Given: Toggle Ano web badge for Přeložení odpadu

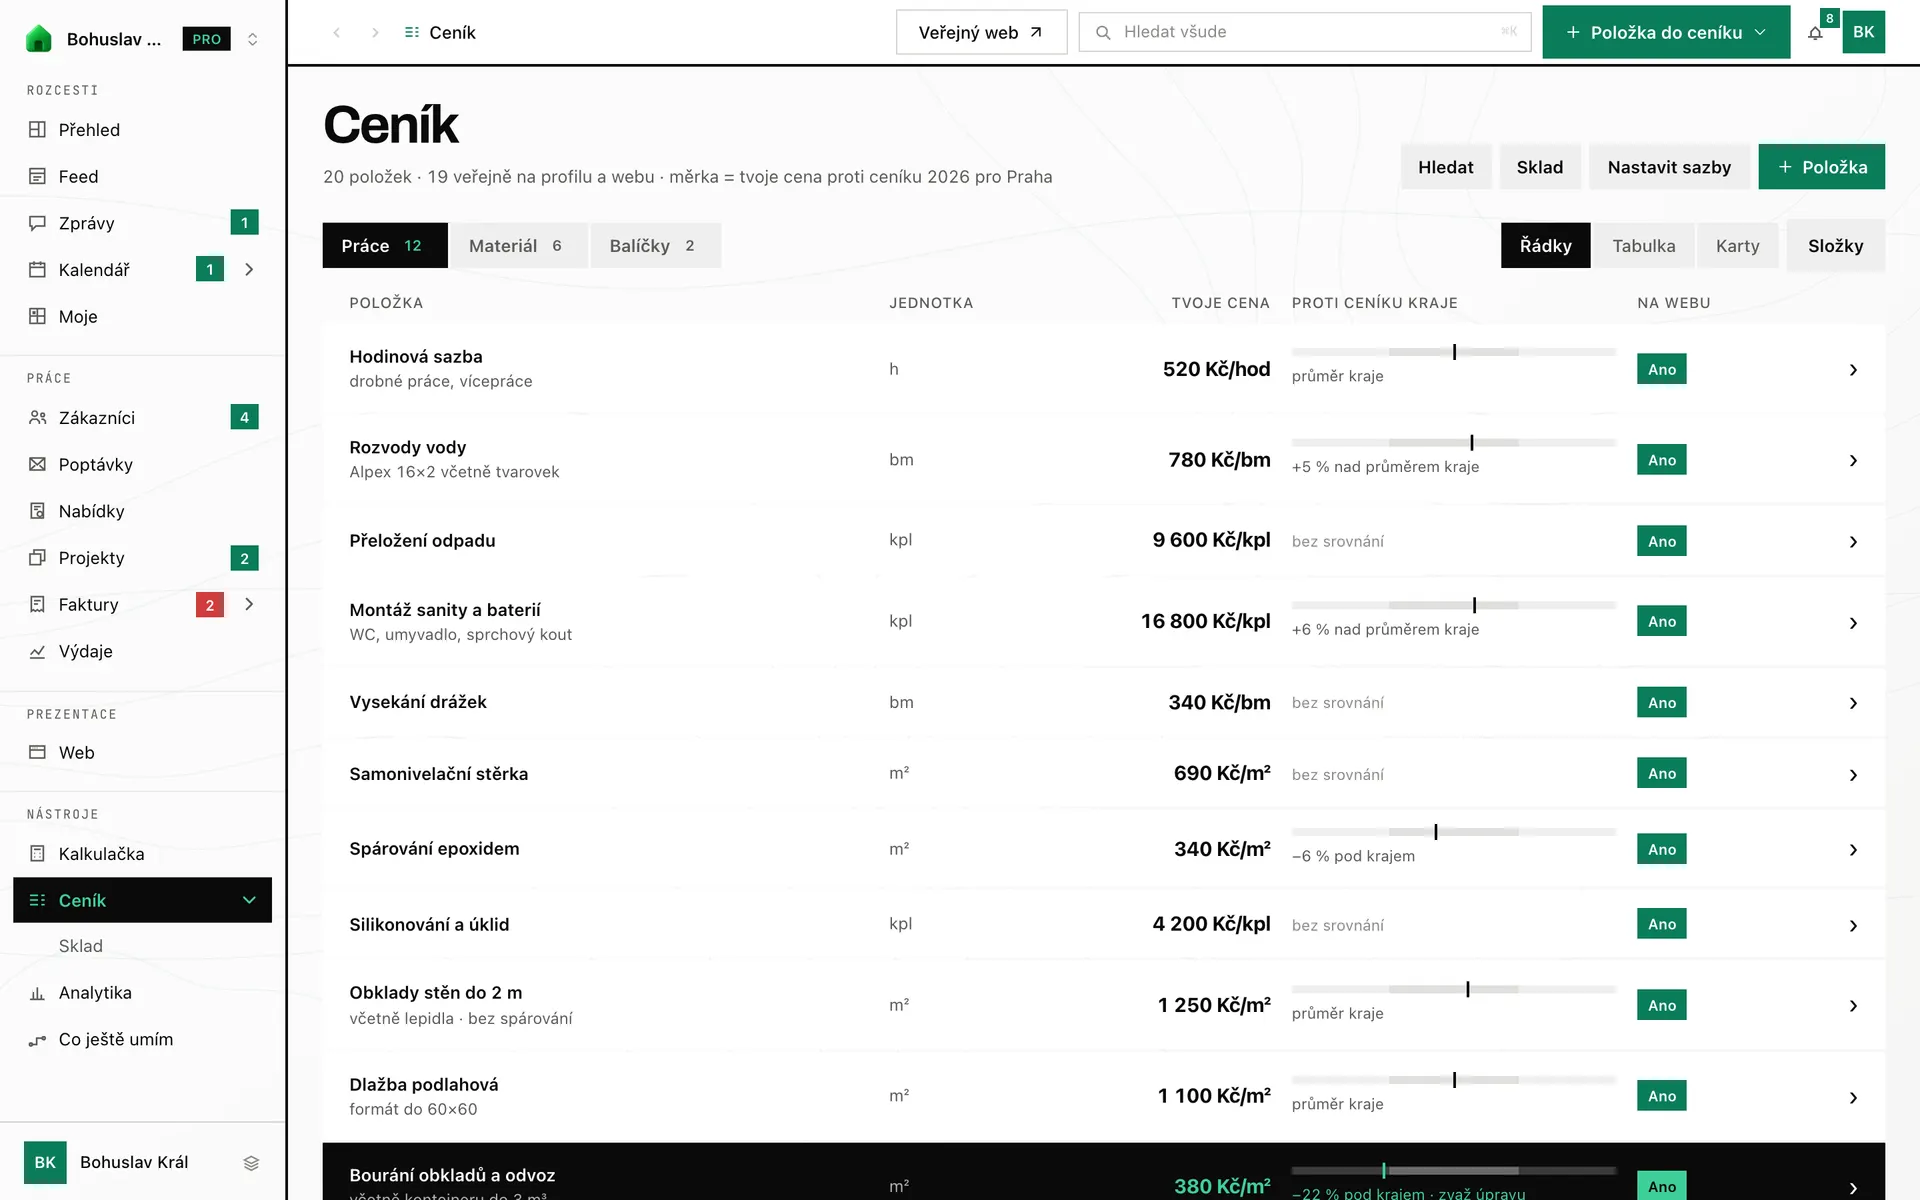Looking at the screenshot, I should [x=1661, y=541].
